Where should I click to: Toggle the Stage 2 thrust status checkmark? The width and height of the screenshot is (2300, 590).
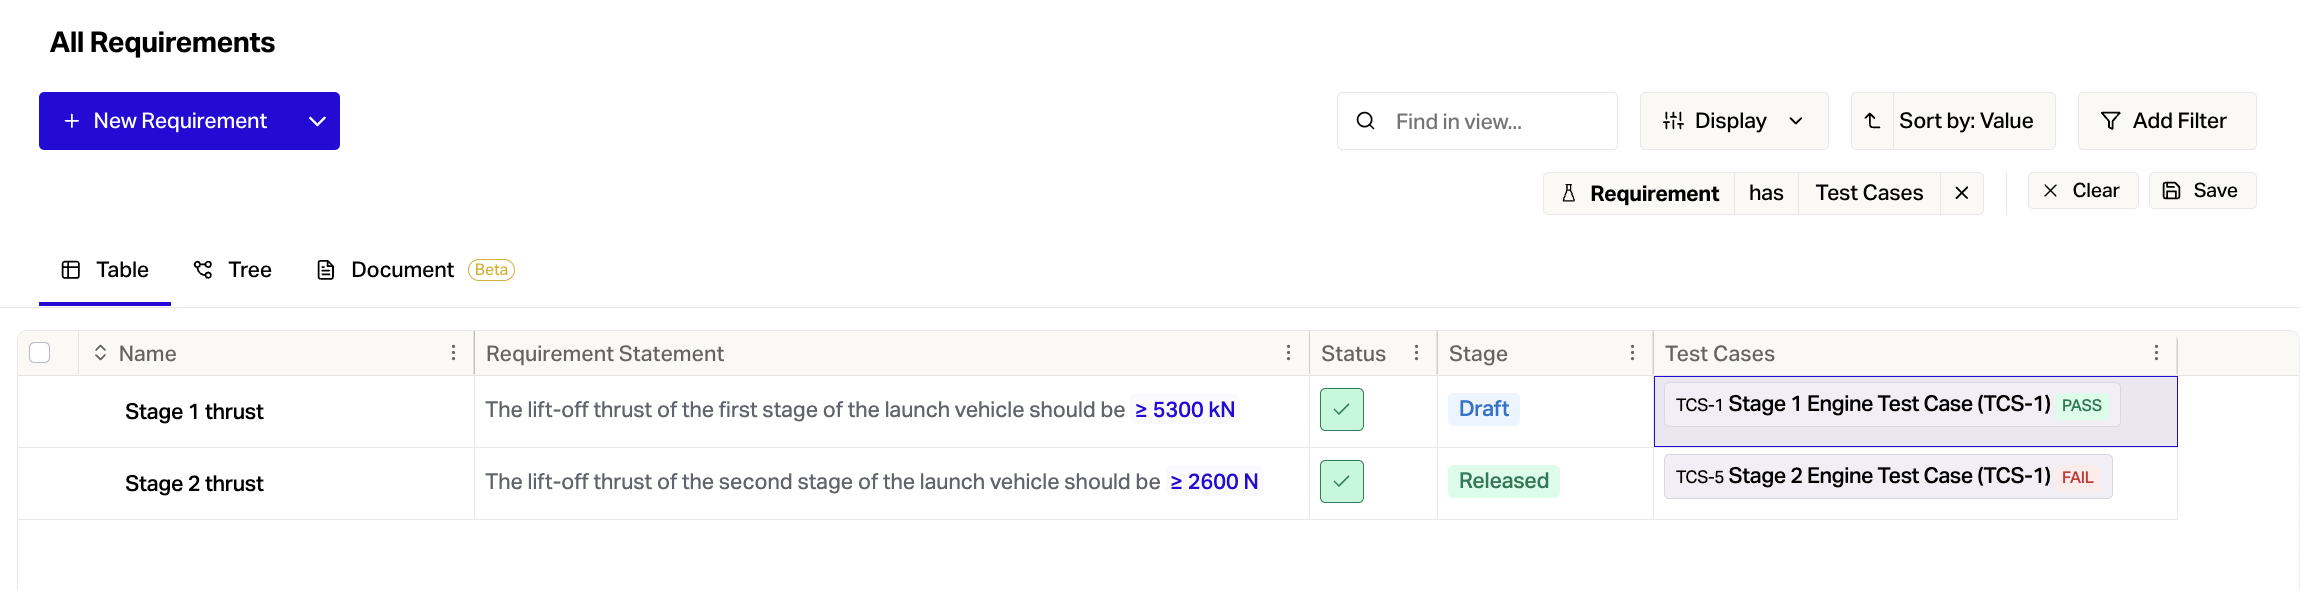[1341, 481]
